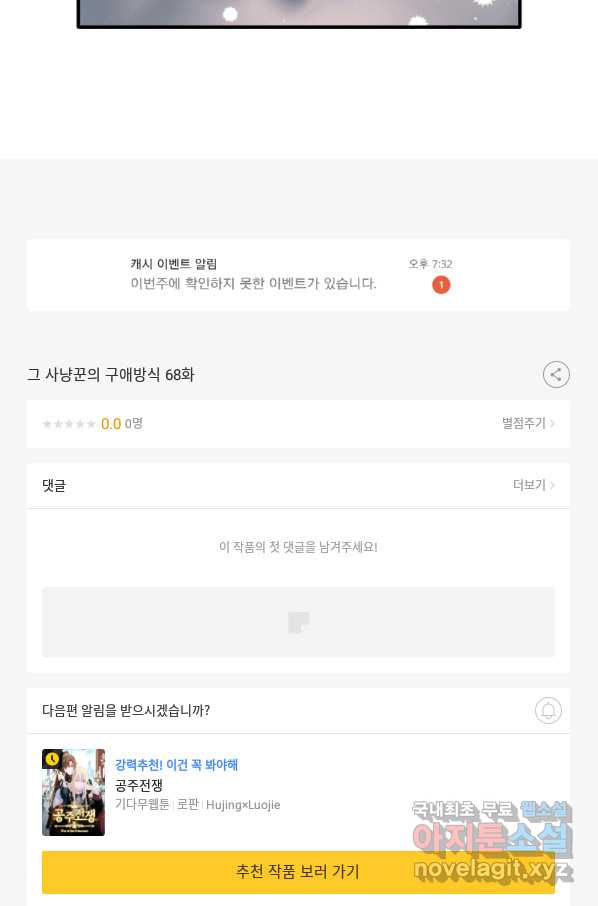598x906 pixels.
Task: Open 별점주기 to rate the episode
Action: pyautogui.click(x=528, y=424)
